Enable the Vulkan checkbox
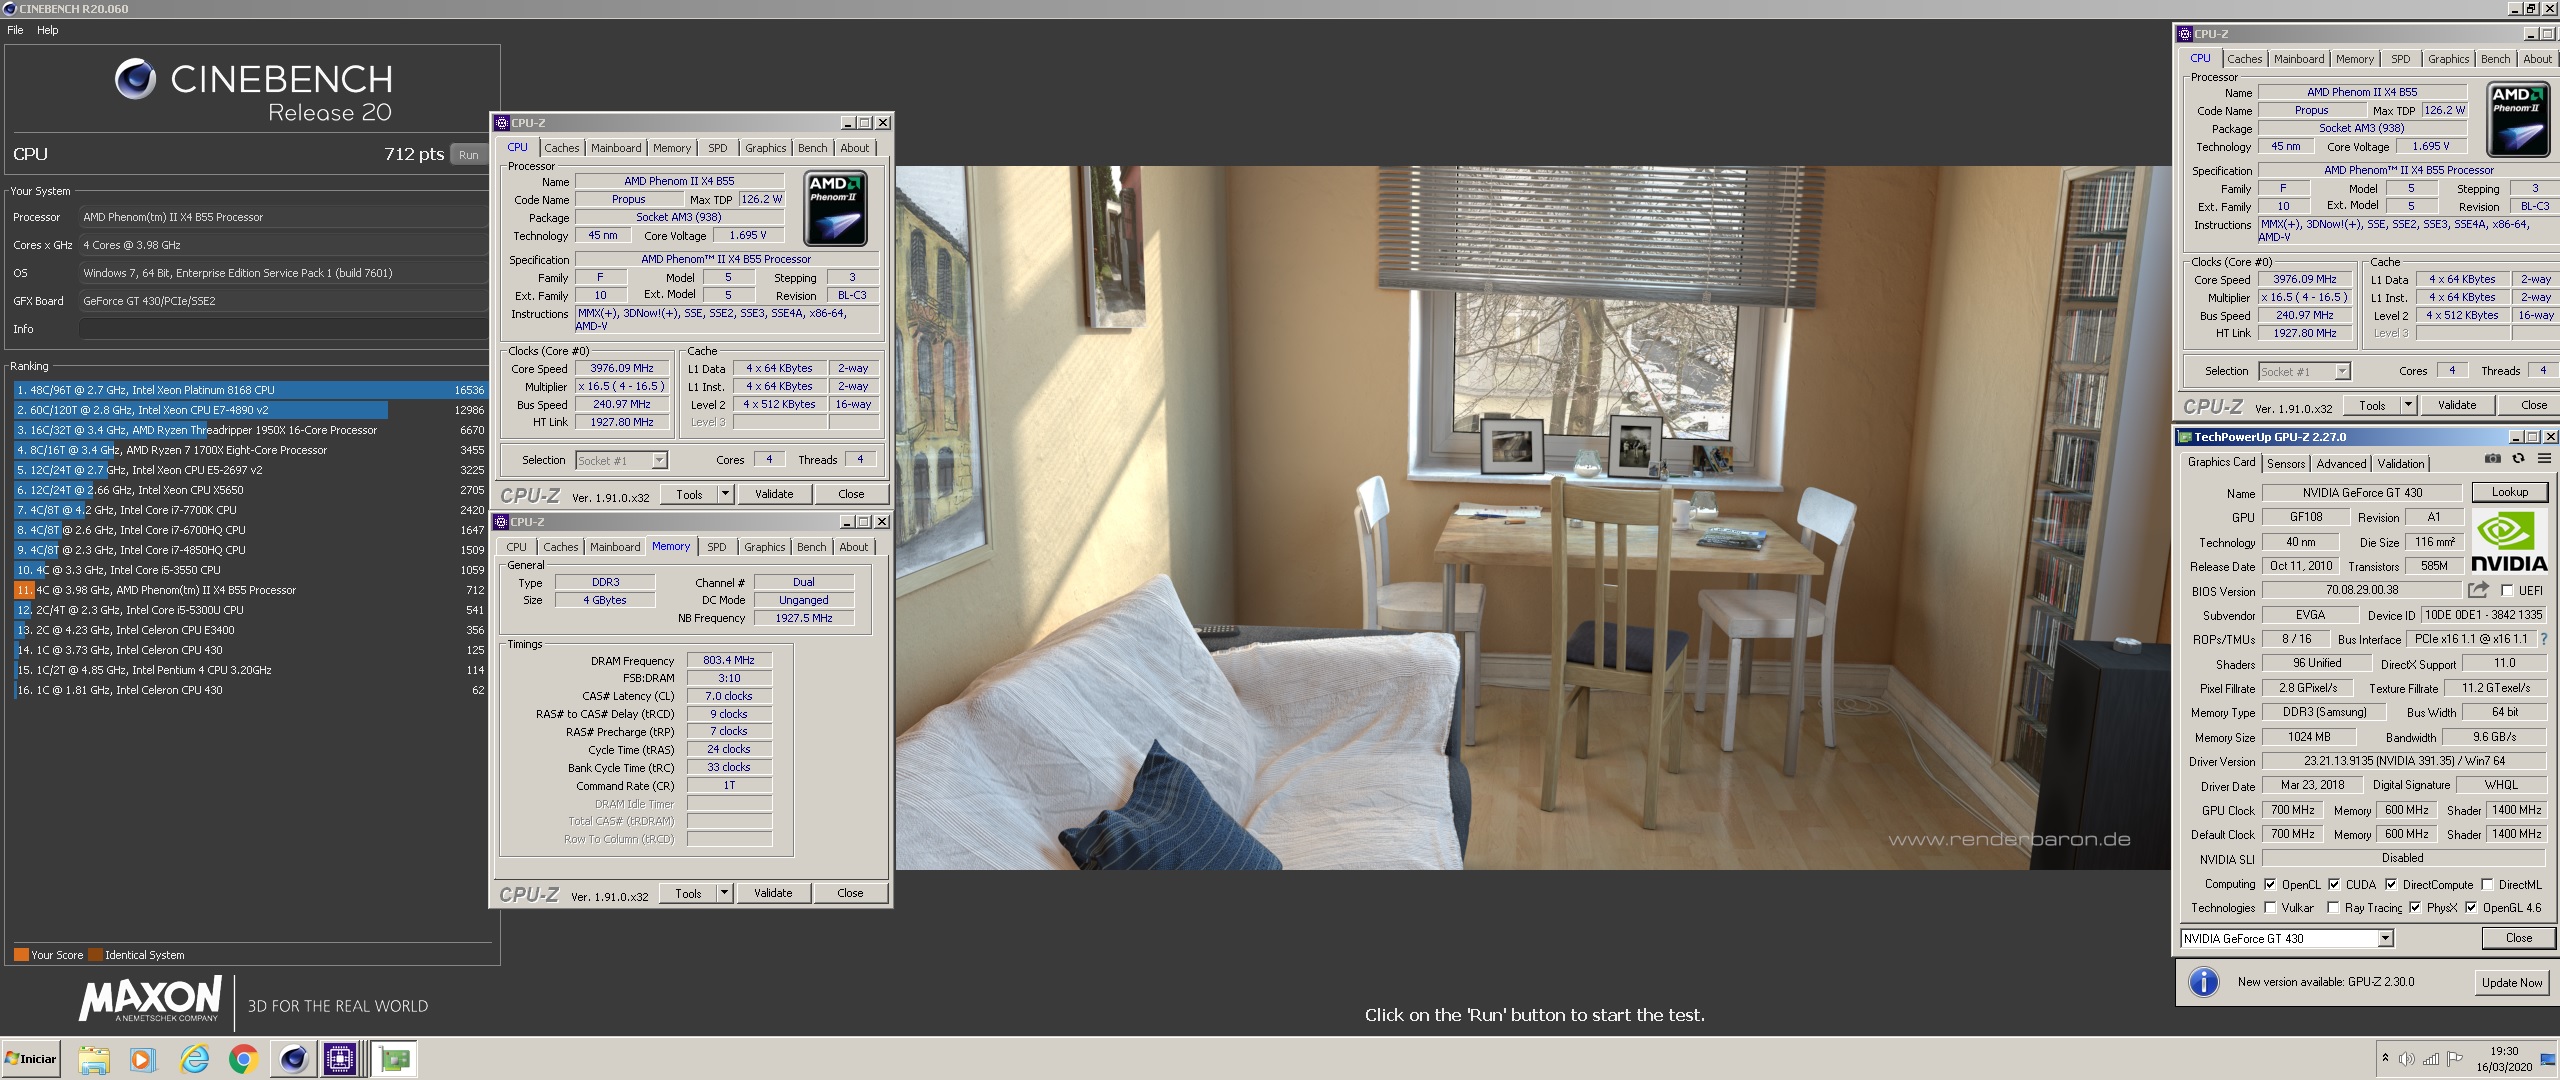The height and width of the screenshot is (1080, 2560). tap(2270, 907)
